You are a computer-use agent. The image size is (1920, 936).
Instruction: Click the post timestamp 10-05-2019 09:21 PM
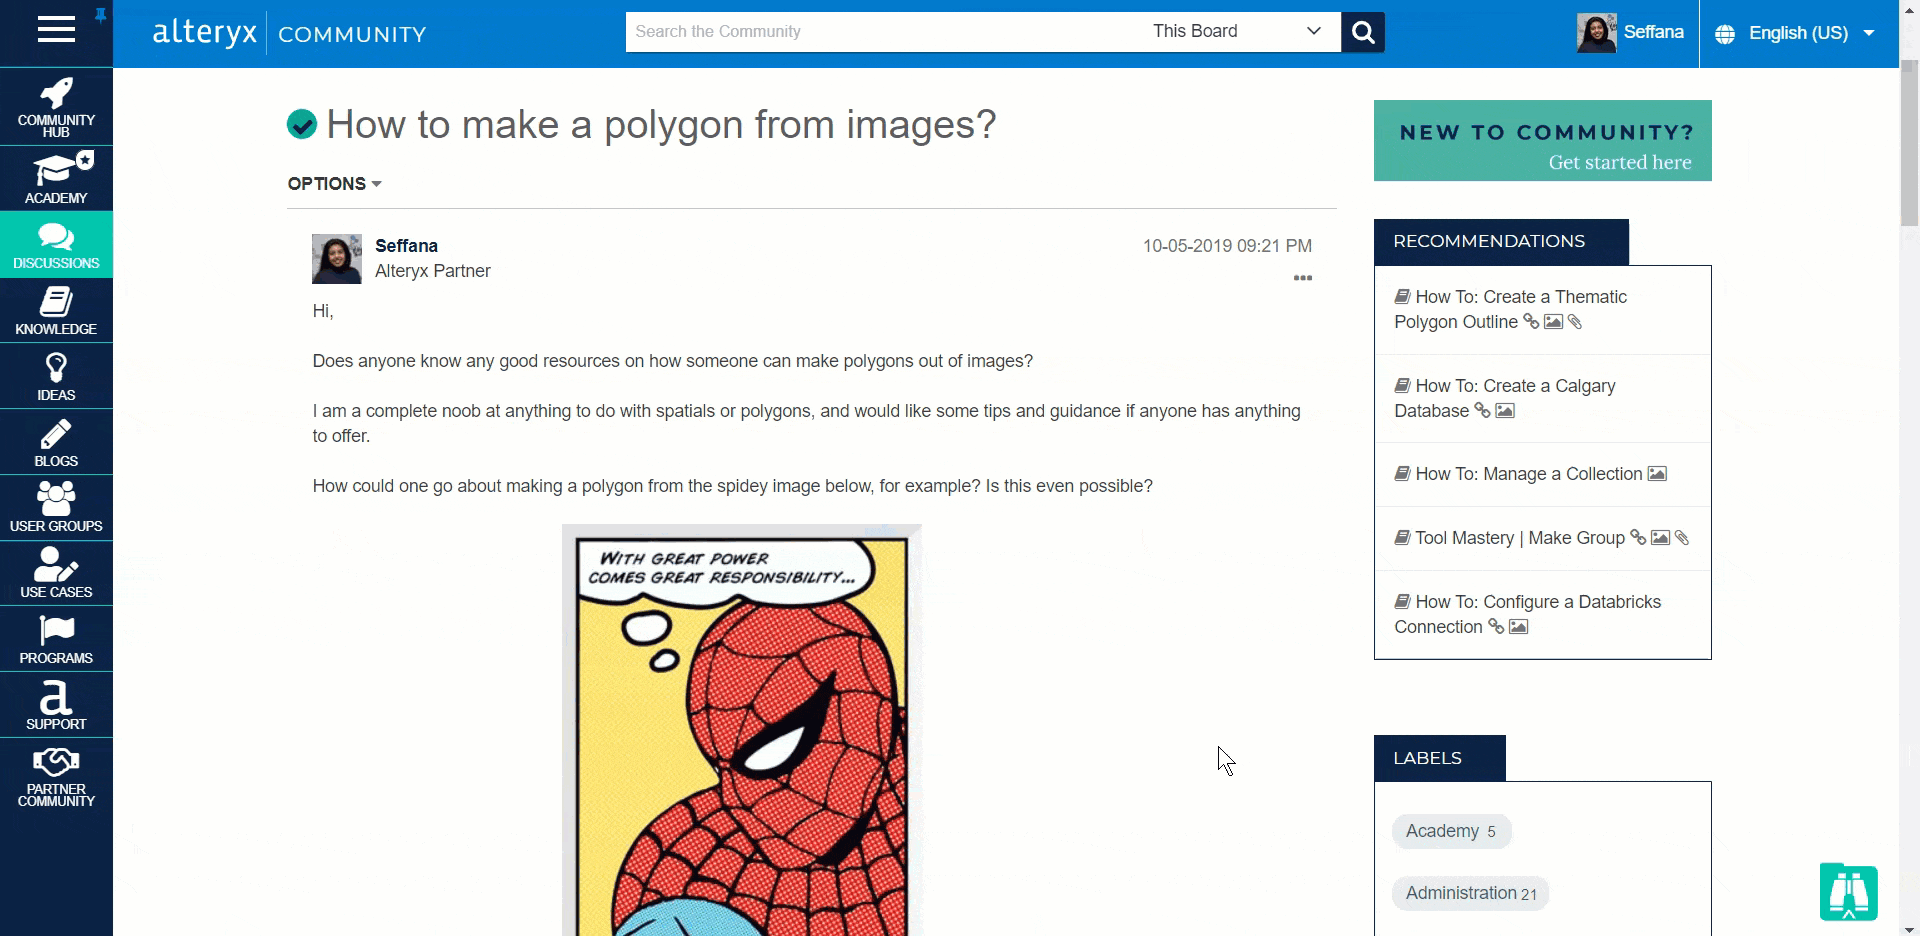coord(1227,246)
